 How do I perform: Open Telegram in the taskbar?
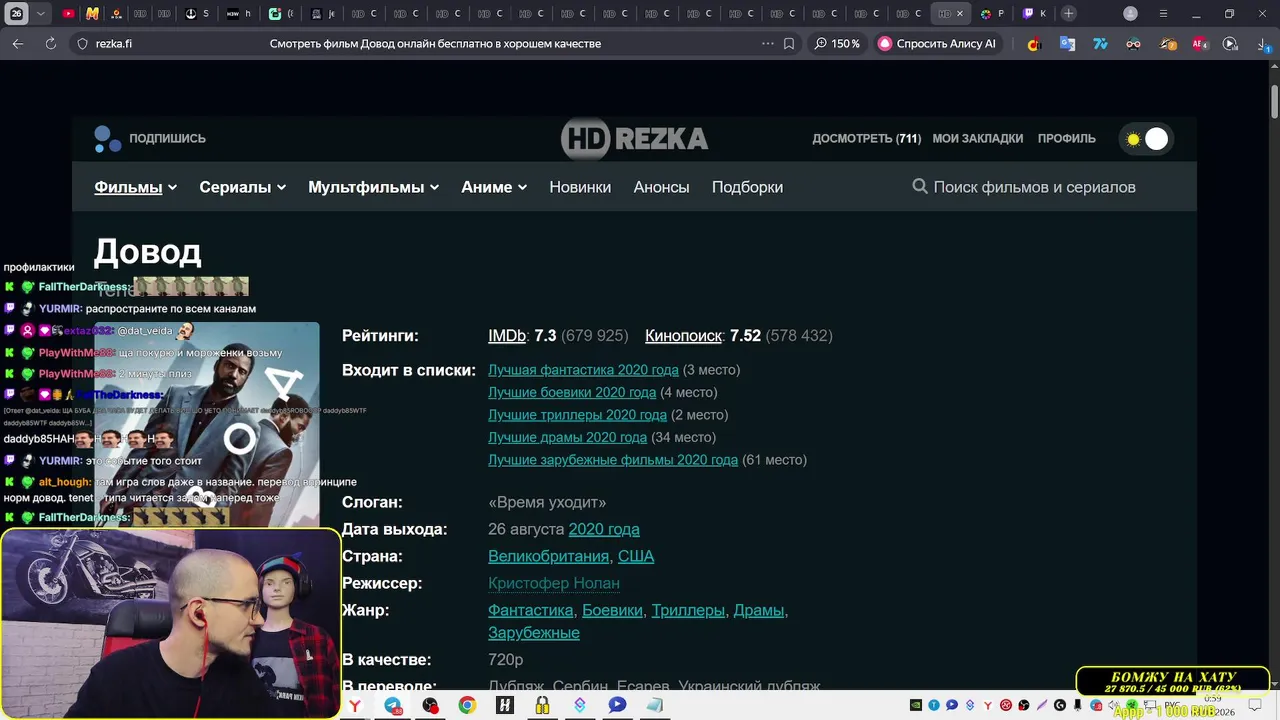(x=393, y=705)
